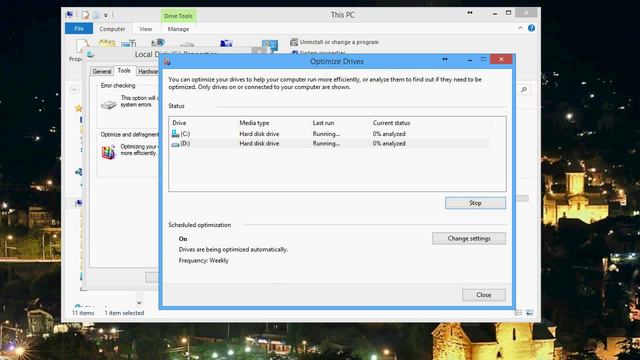Screen dimensions: 640x360
Task: Maximize the This PC window
Action: coord(509,13)
